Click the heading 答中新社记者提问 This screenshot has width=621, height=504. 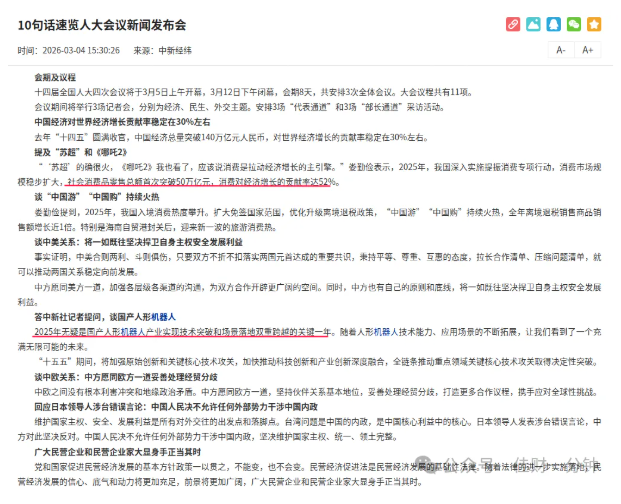[x=105, y=317]
